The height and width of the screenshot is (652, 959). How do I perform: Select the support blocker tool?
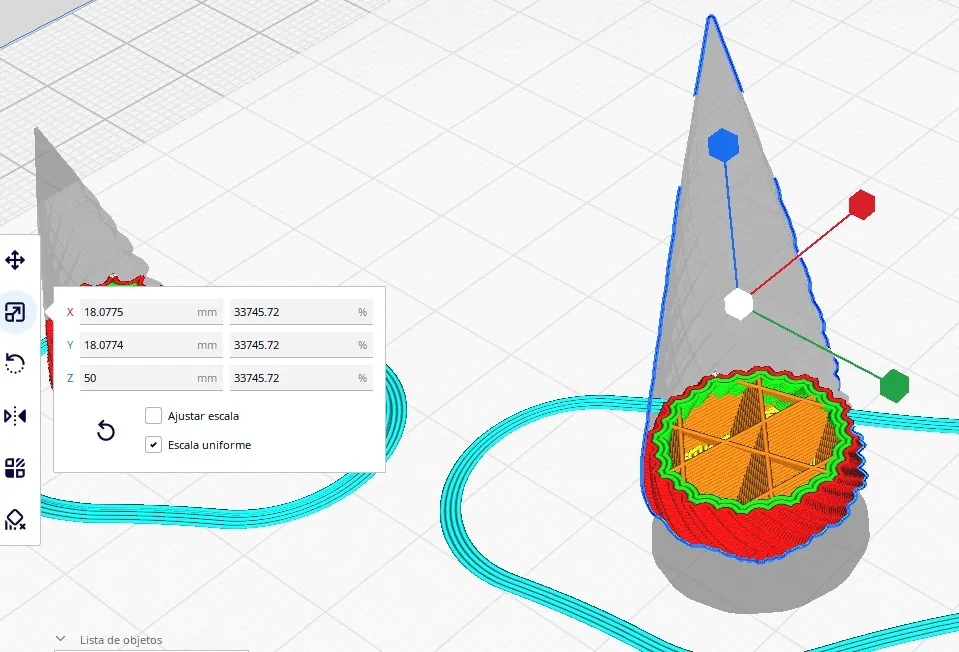coord(15,521)
